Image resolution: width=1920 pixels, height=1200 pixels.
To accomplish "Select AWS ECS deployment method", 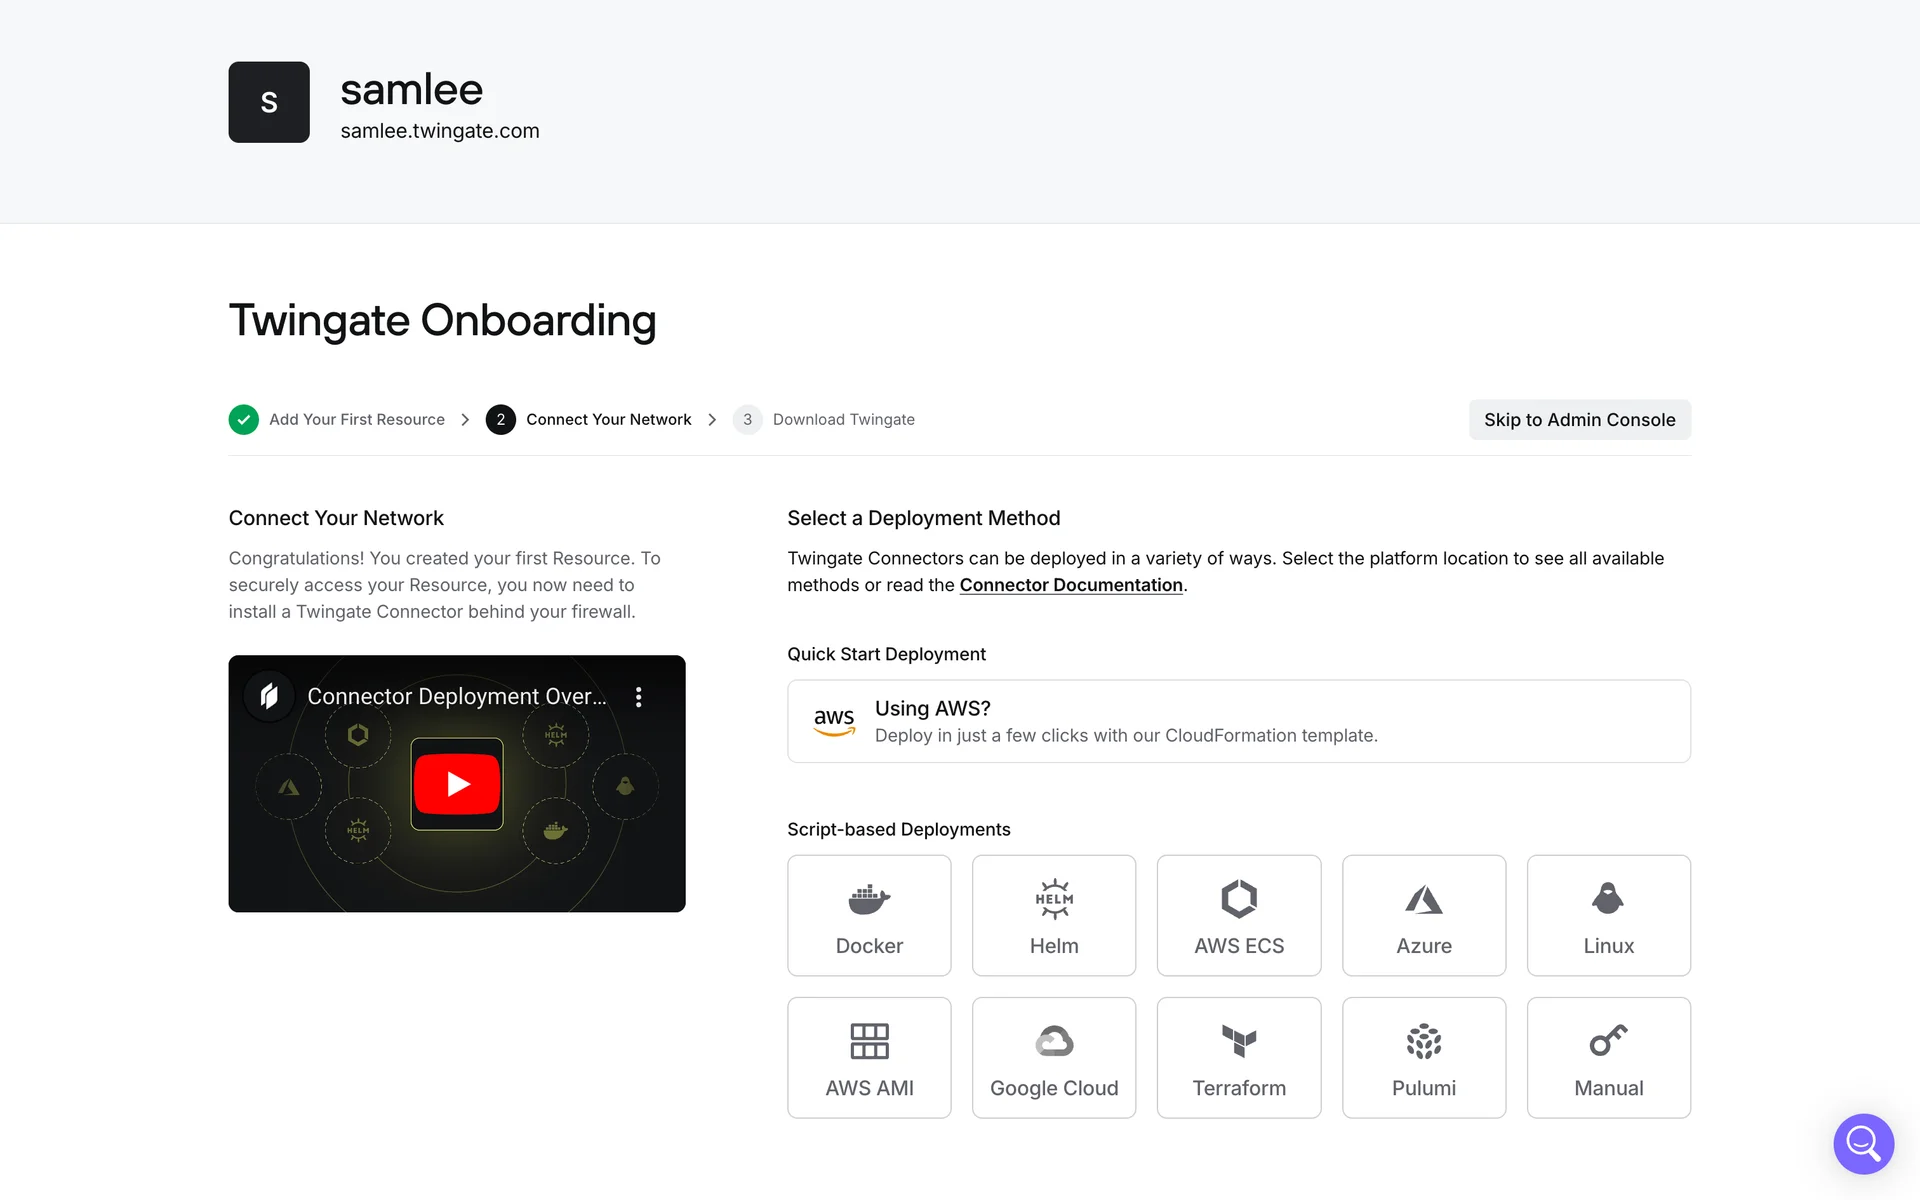I will pos(1238,915).
